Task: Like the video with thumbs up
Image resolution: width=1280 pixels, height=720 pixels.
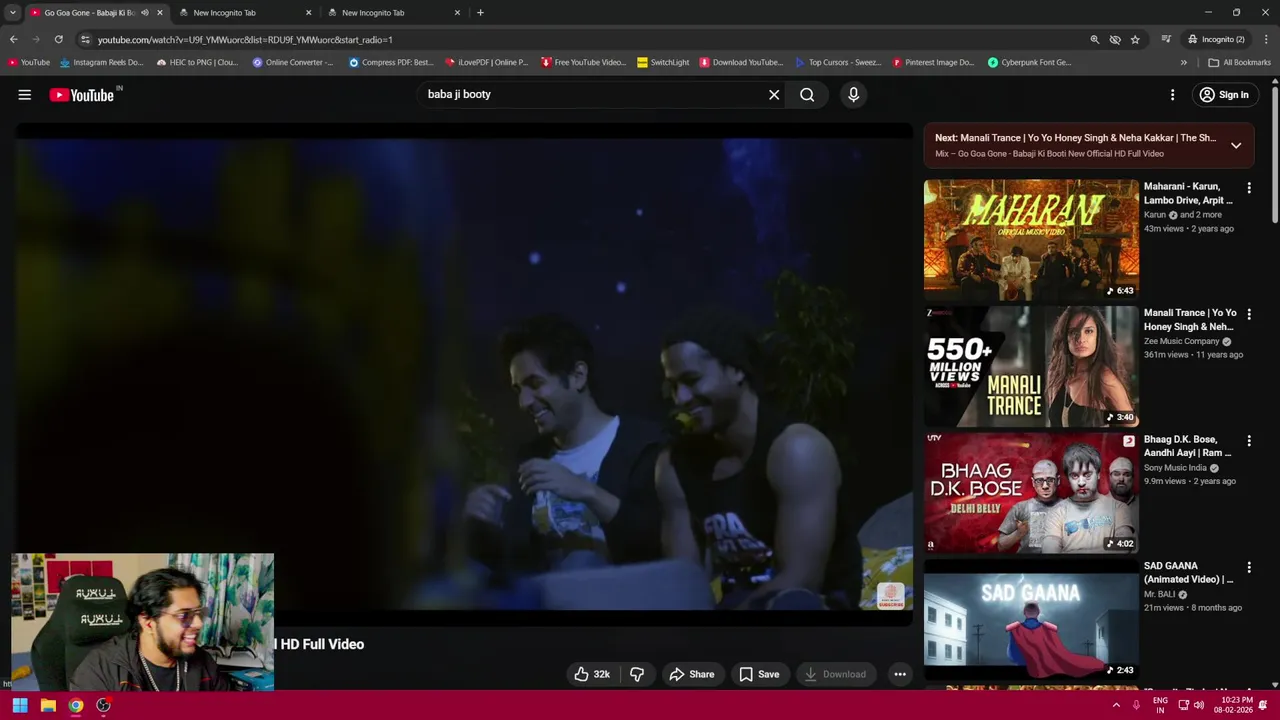Action: point(592,674)
